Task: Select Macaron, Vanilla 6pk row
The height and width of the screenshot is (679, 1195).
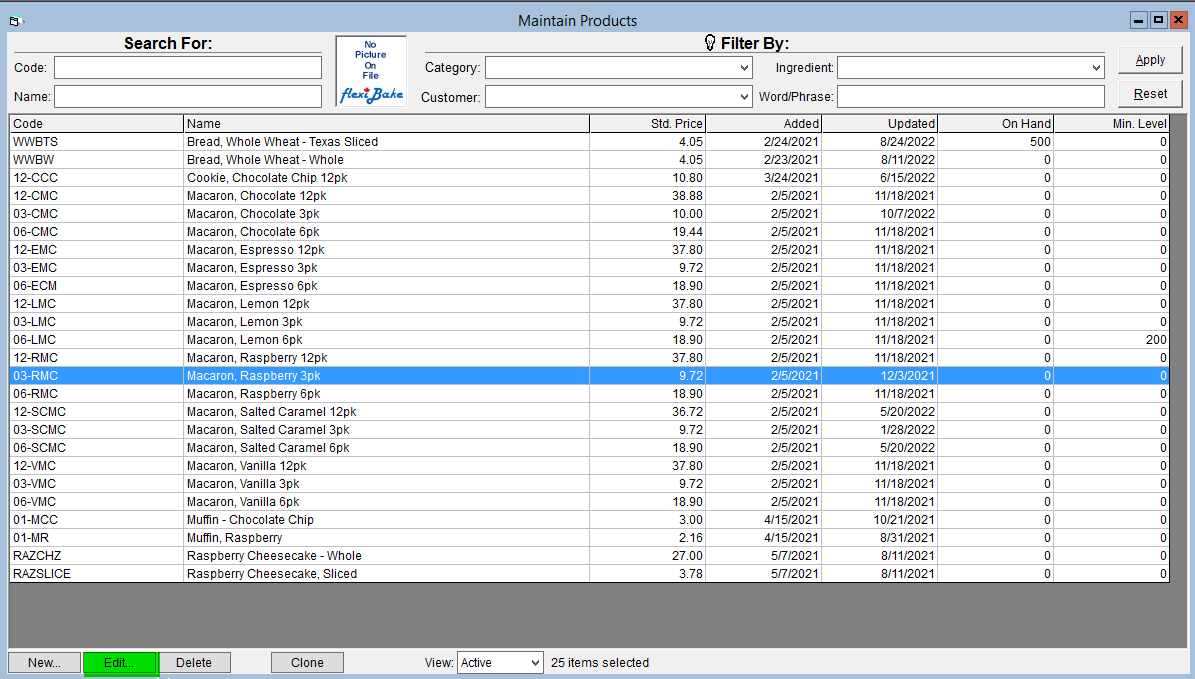Action: point(589,502)
